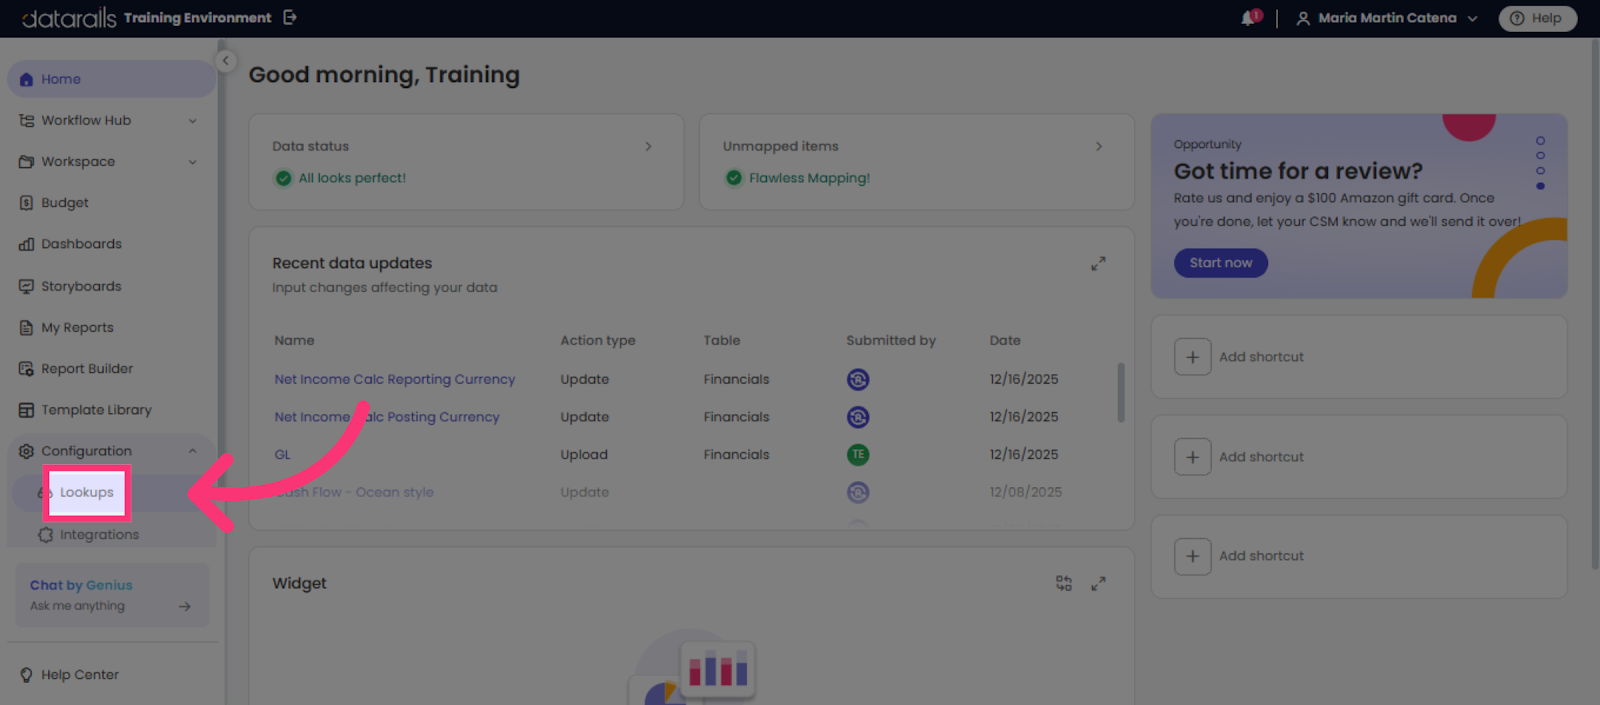Click the Dashboards chart icon
This screenshot has width=1600, height=705.
point(26,244)
